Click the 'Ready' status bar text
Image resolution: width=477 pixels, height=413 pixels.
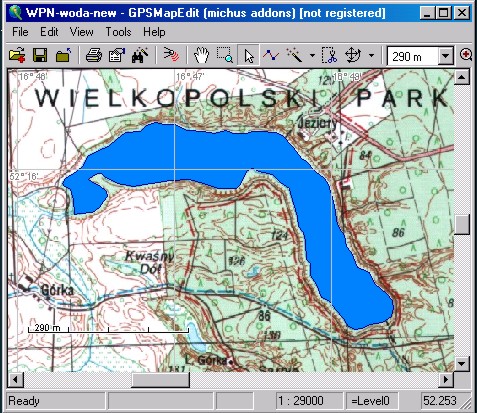click(24, 401)
